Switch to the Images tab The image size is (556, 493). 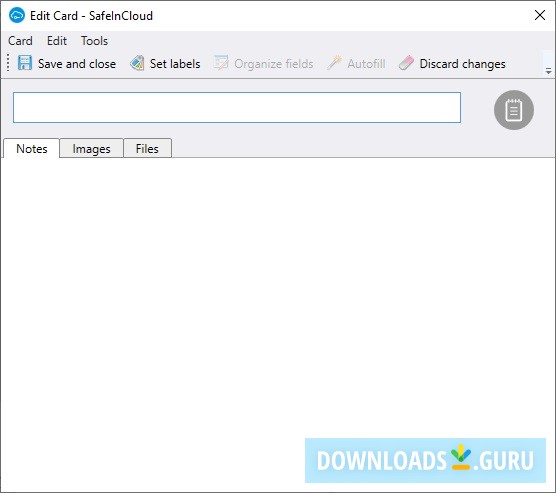(91, 149)
